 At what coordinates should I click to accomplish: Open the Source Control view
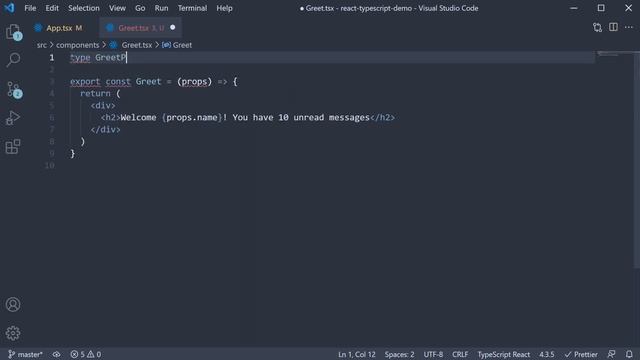click(13, 89)
